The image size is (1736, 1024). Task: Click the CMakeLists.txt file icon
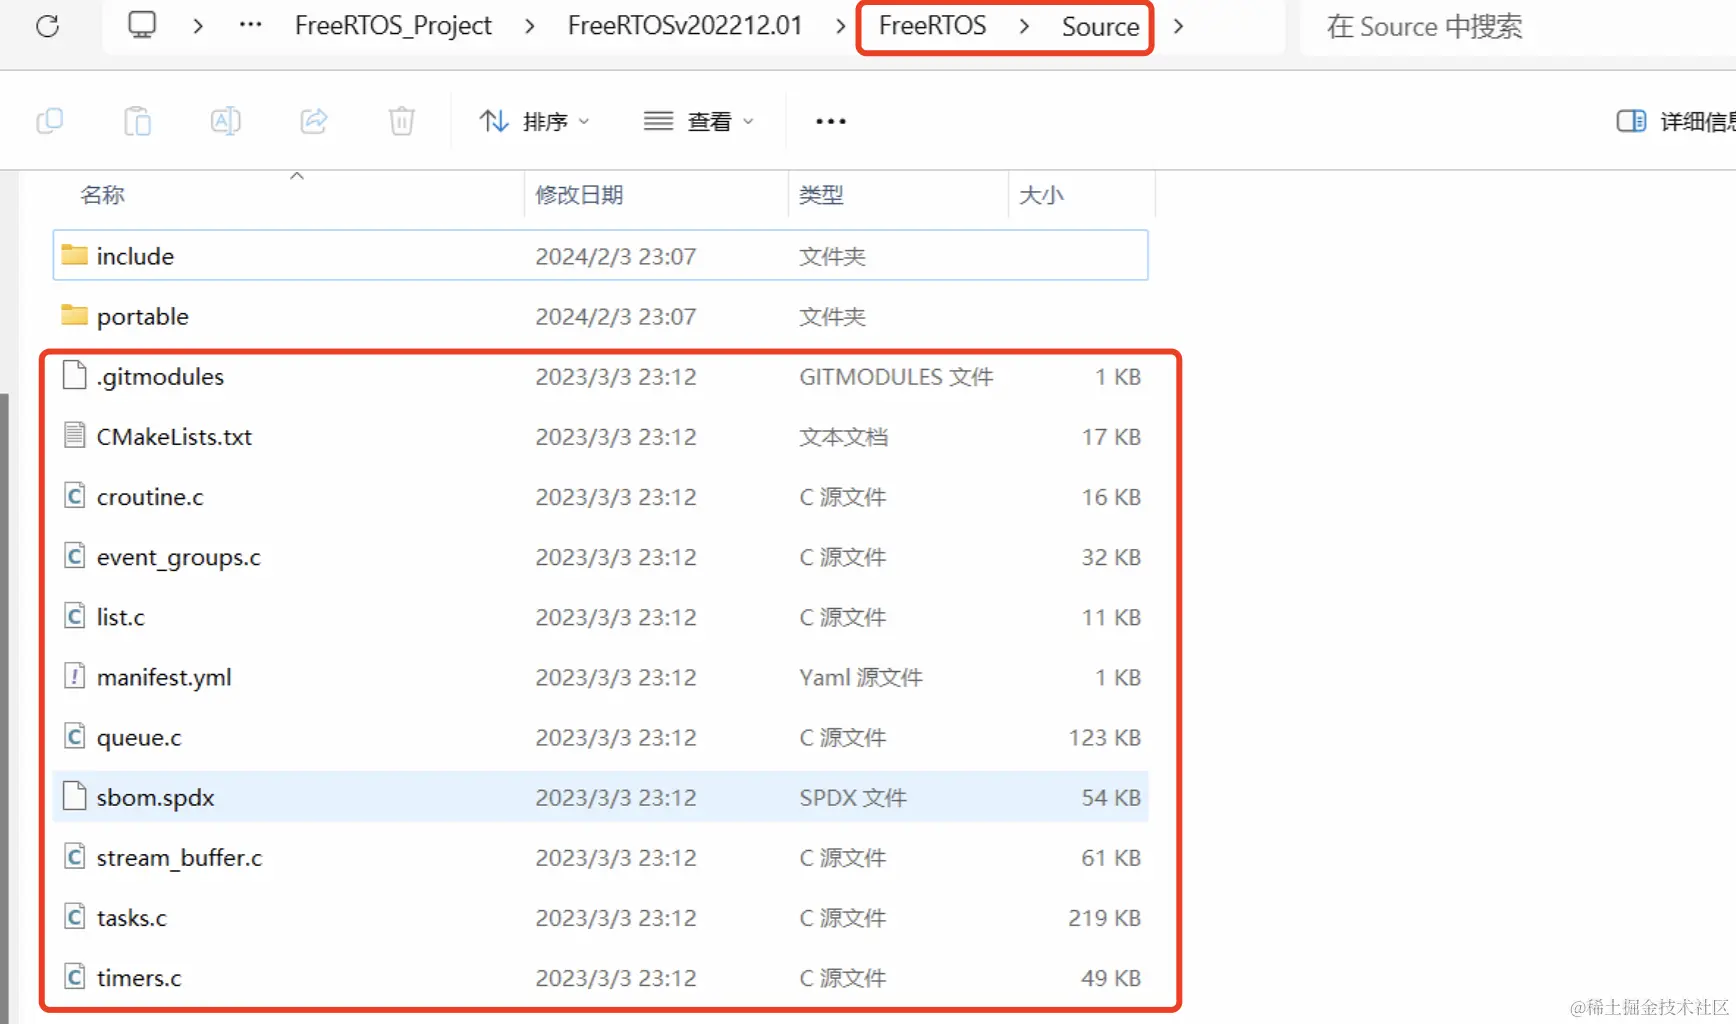74,435
